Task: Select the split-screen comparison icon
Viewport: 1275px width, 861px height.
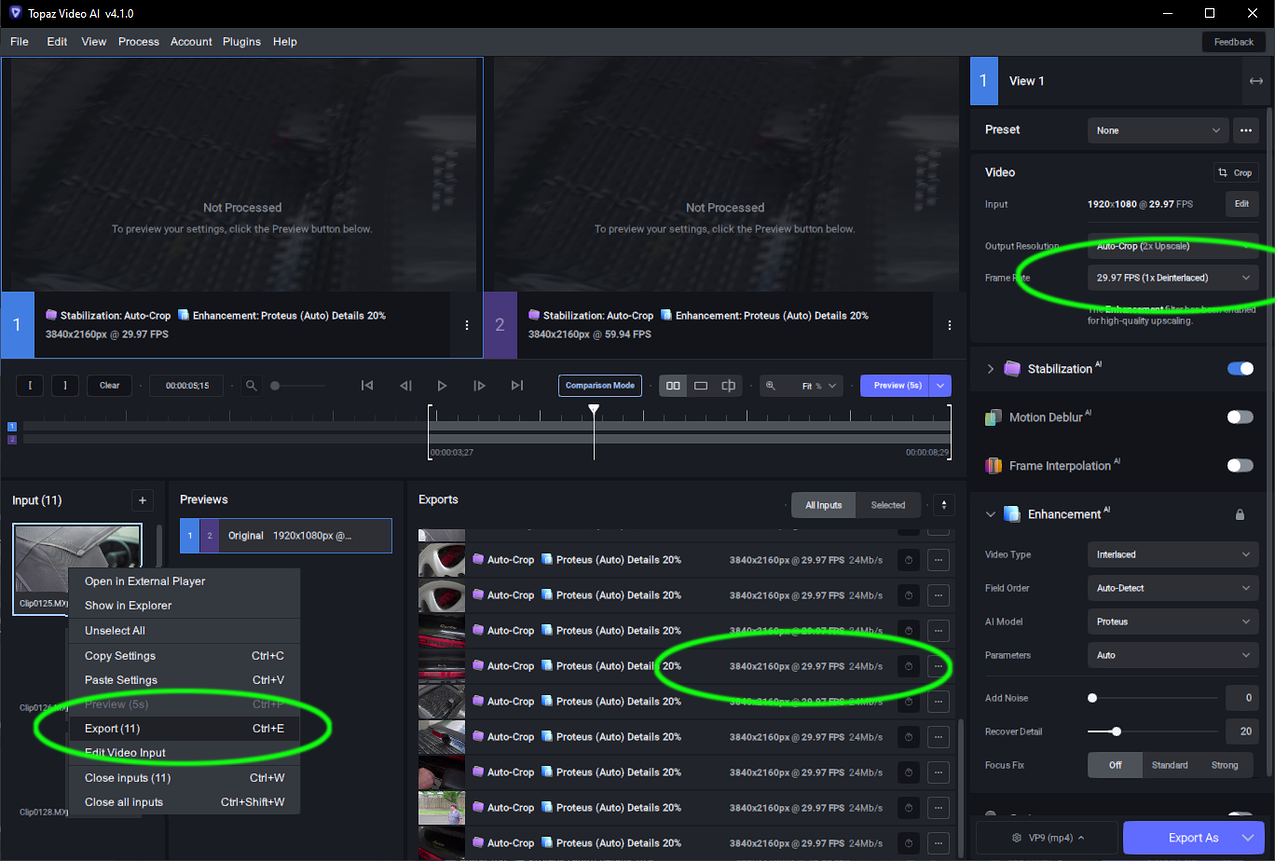Action: coord(728,385)
